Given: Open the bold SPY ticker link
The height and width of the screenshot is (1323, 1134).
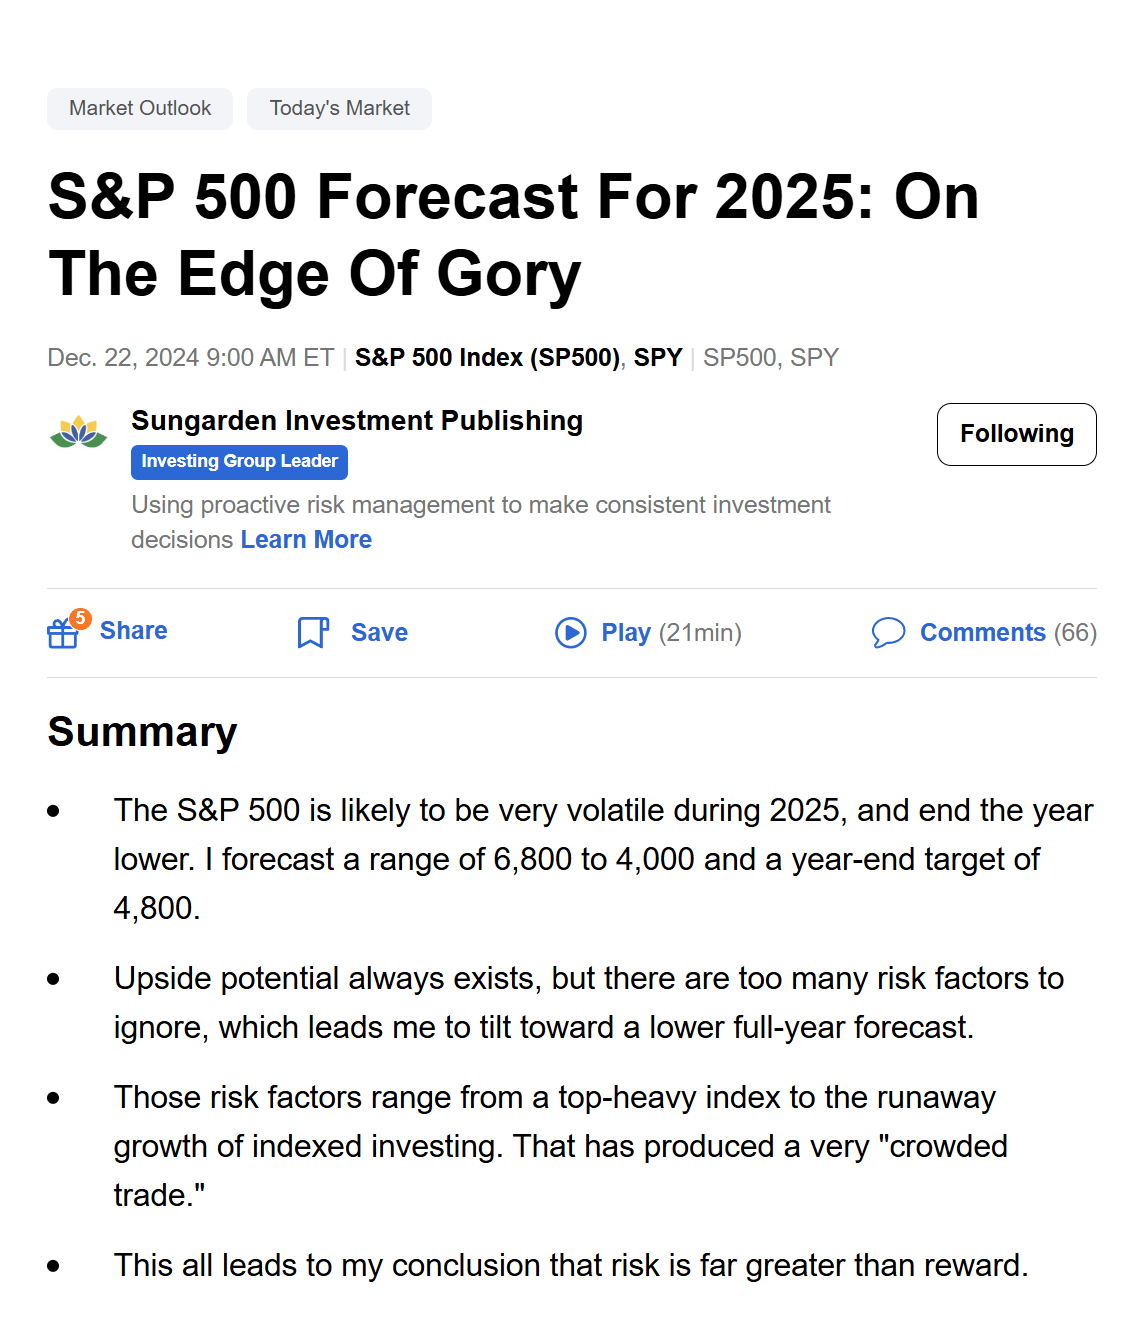Looking at the screenshot, I should tap(657, 357).
